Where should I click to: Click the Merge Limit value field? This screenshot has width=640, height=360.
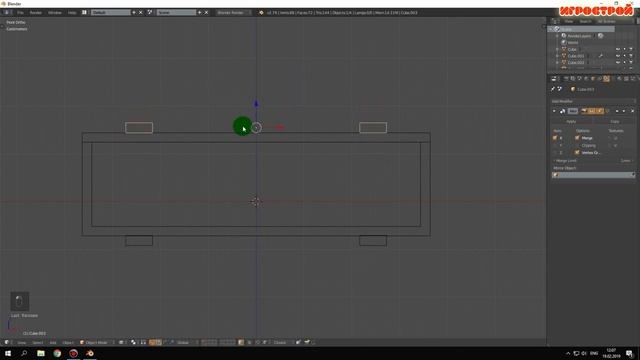(593, 161)
